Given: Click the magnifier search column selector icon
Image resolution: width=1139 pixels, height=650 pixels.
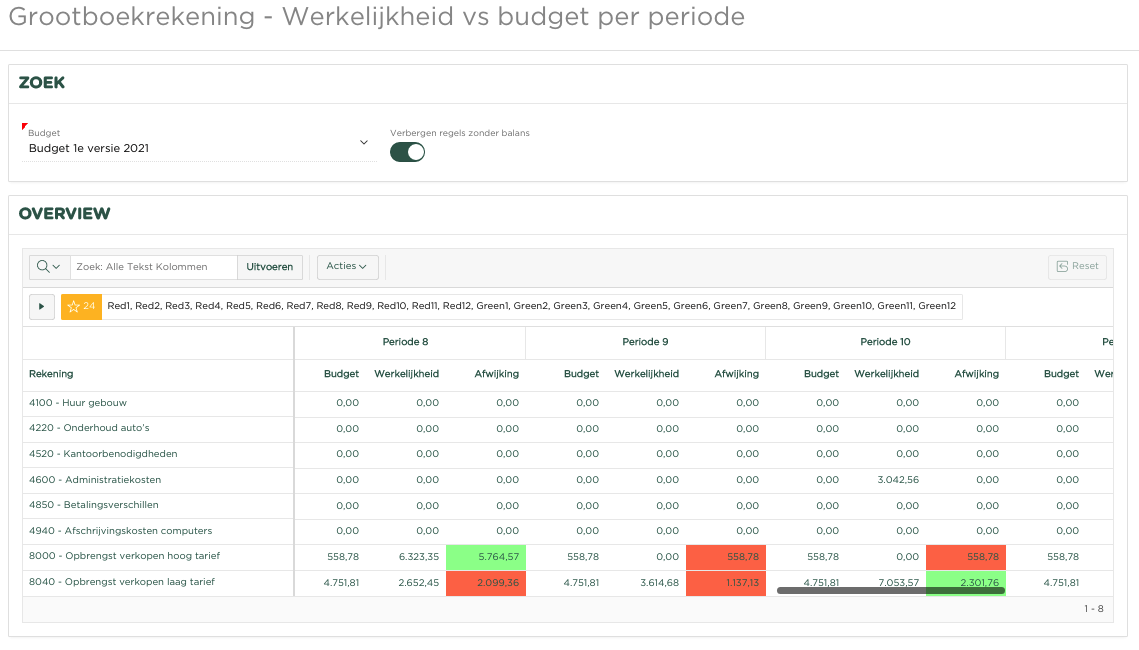Looking at the screenshot, I should coord(49,266).
